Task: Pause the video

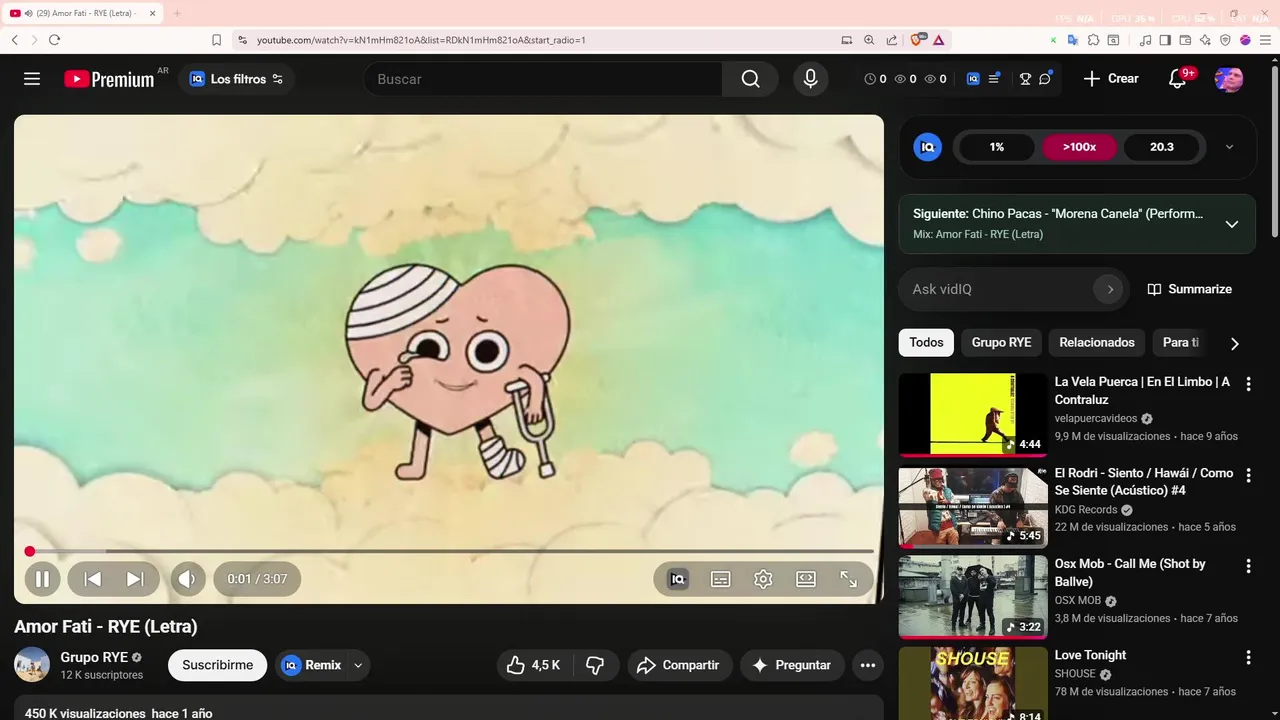Action: pos(43,579)
